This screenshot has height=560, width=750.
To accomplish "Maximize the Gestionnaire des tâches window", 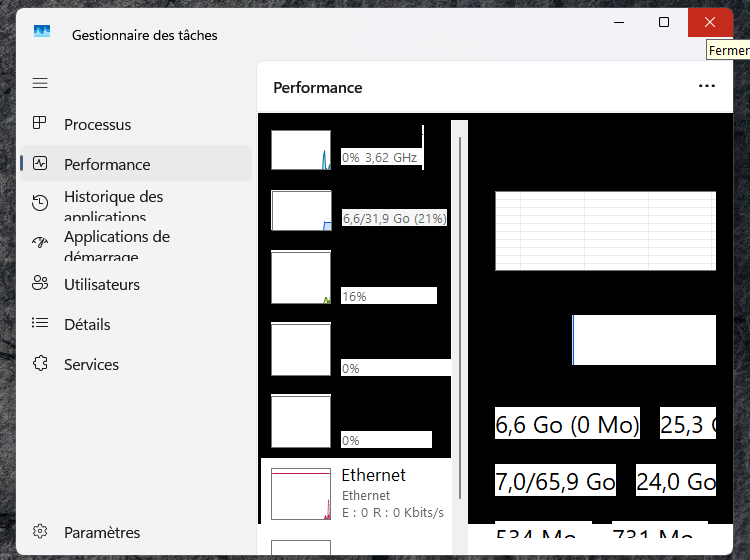I will tap(664, 22).
